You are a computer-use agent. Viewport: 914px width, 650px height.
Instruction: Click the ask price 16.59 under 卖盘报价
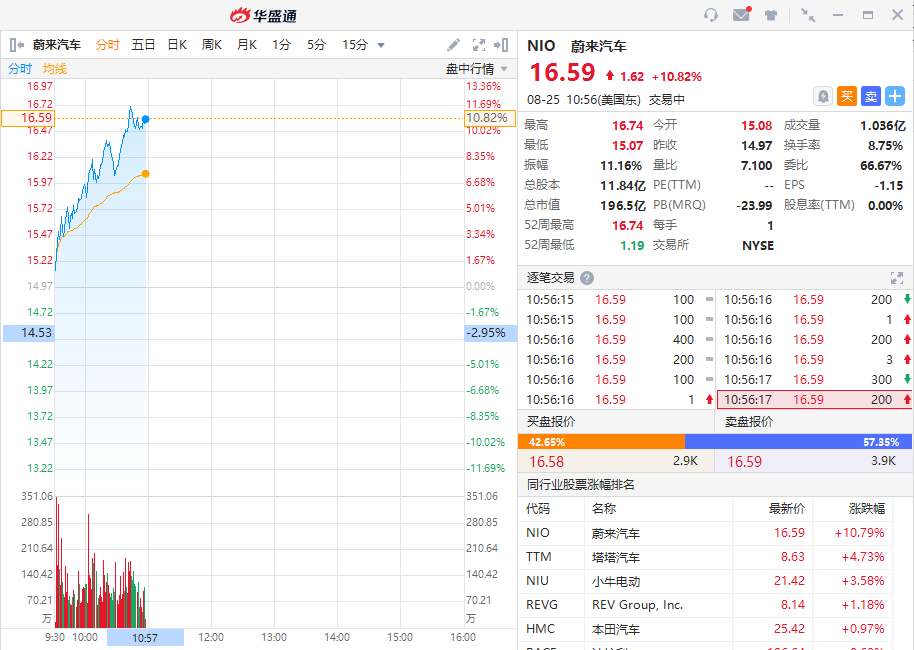point(744,462)
